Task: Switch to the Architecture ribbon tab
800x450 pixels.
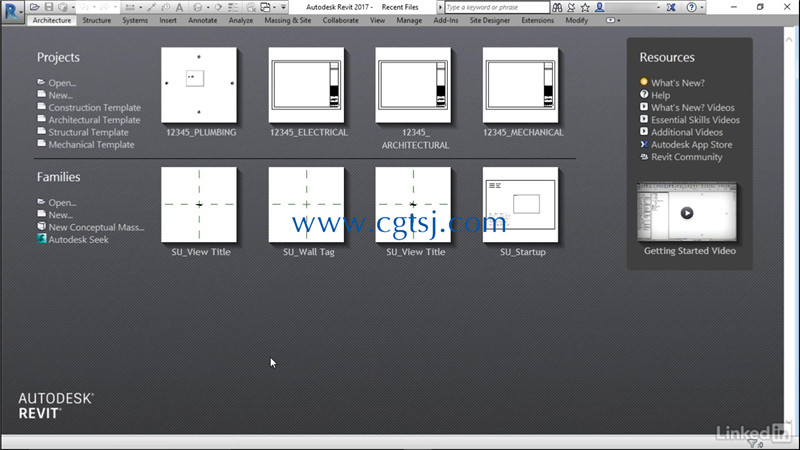Action: 52,20
